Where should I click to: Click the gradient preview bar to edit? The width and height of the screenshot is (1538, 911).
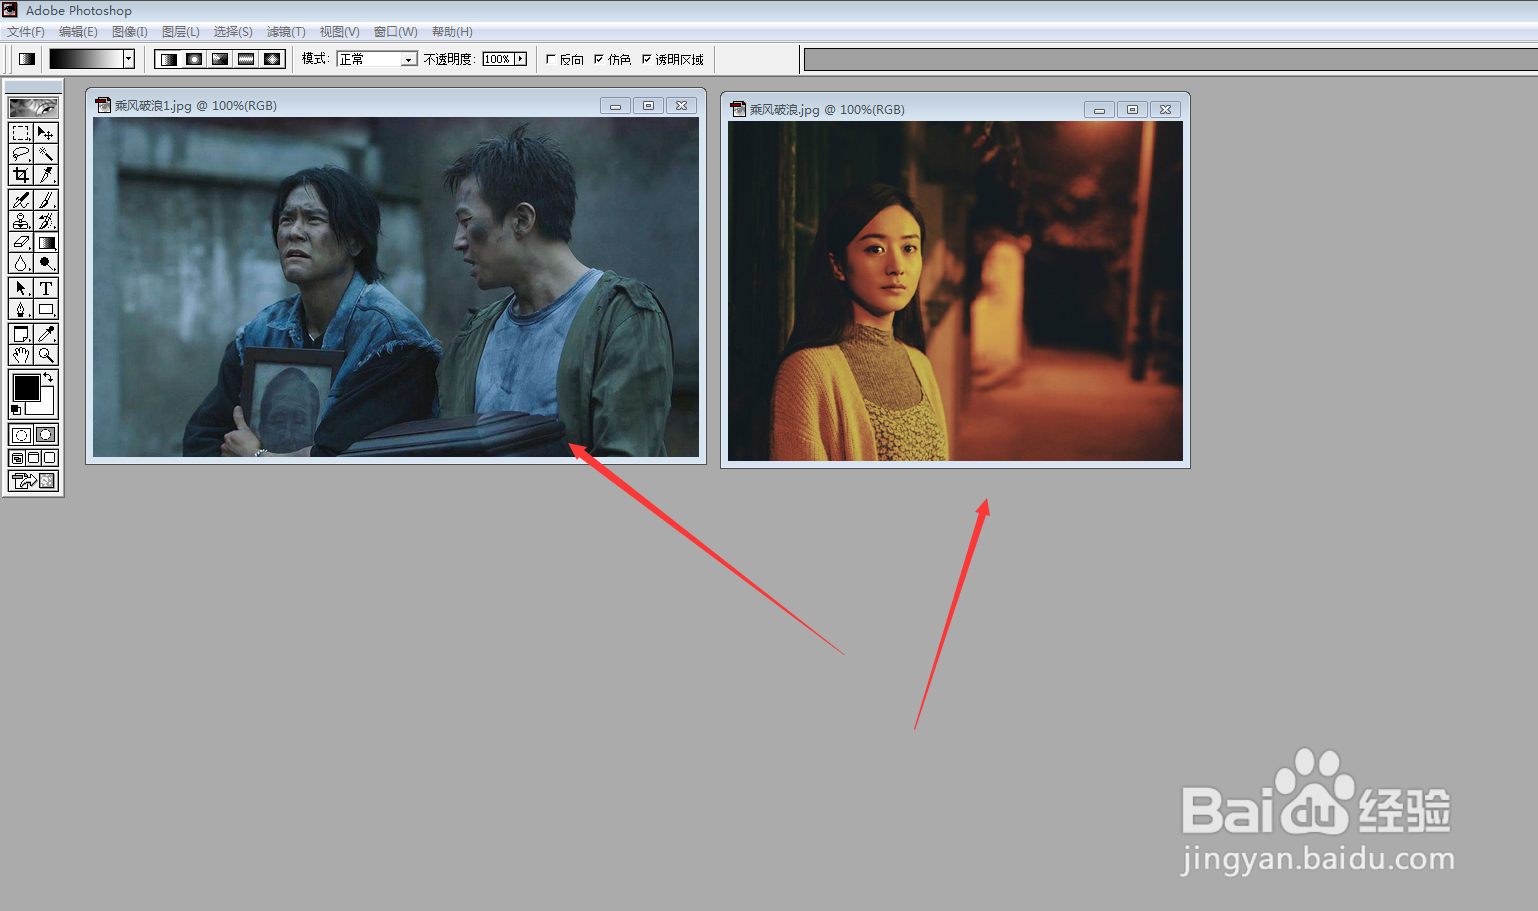[86, 59]
